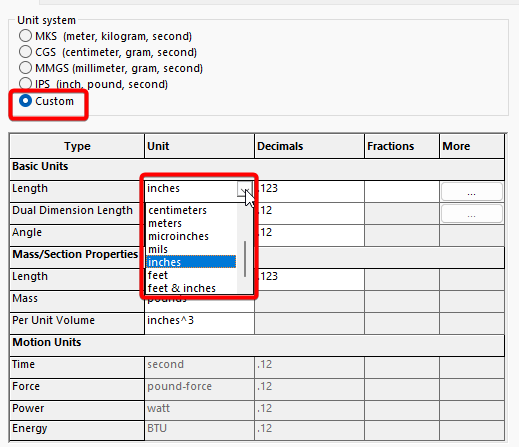
Task: Pick mils in the dropdown list
Action: click(x=191, y=249)
